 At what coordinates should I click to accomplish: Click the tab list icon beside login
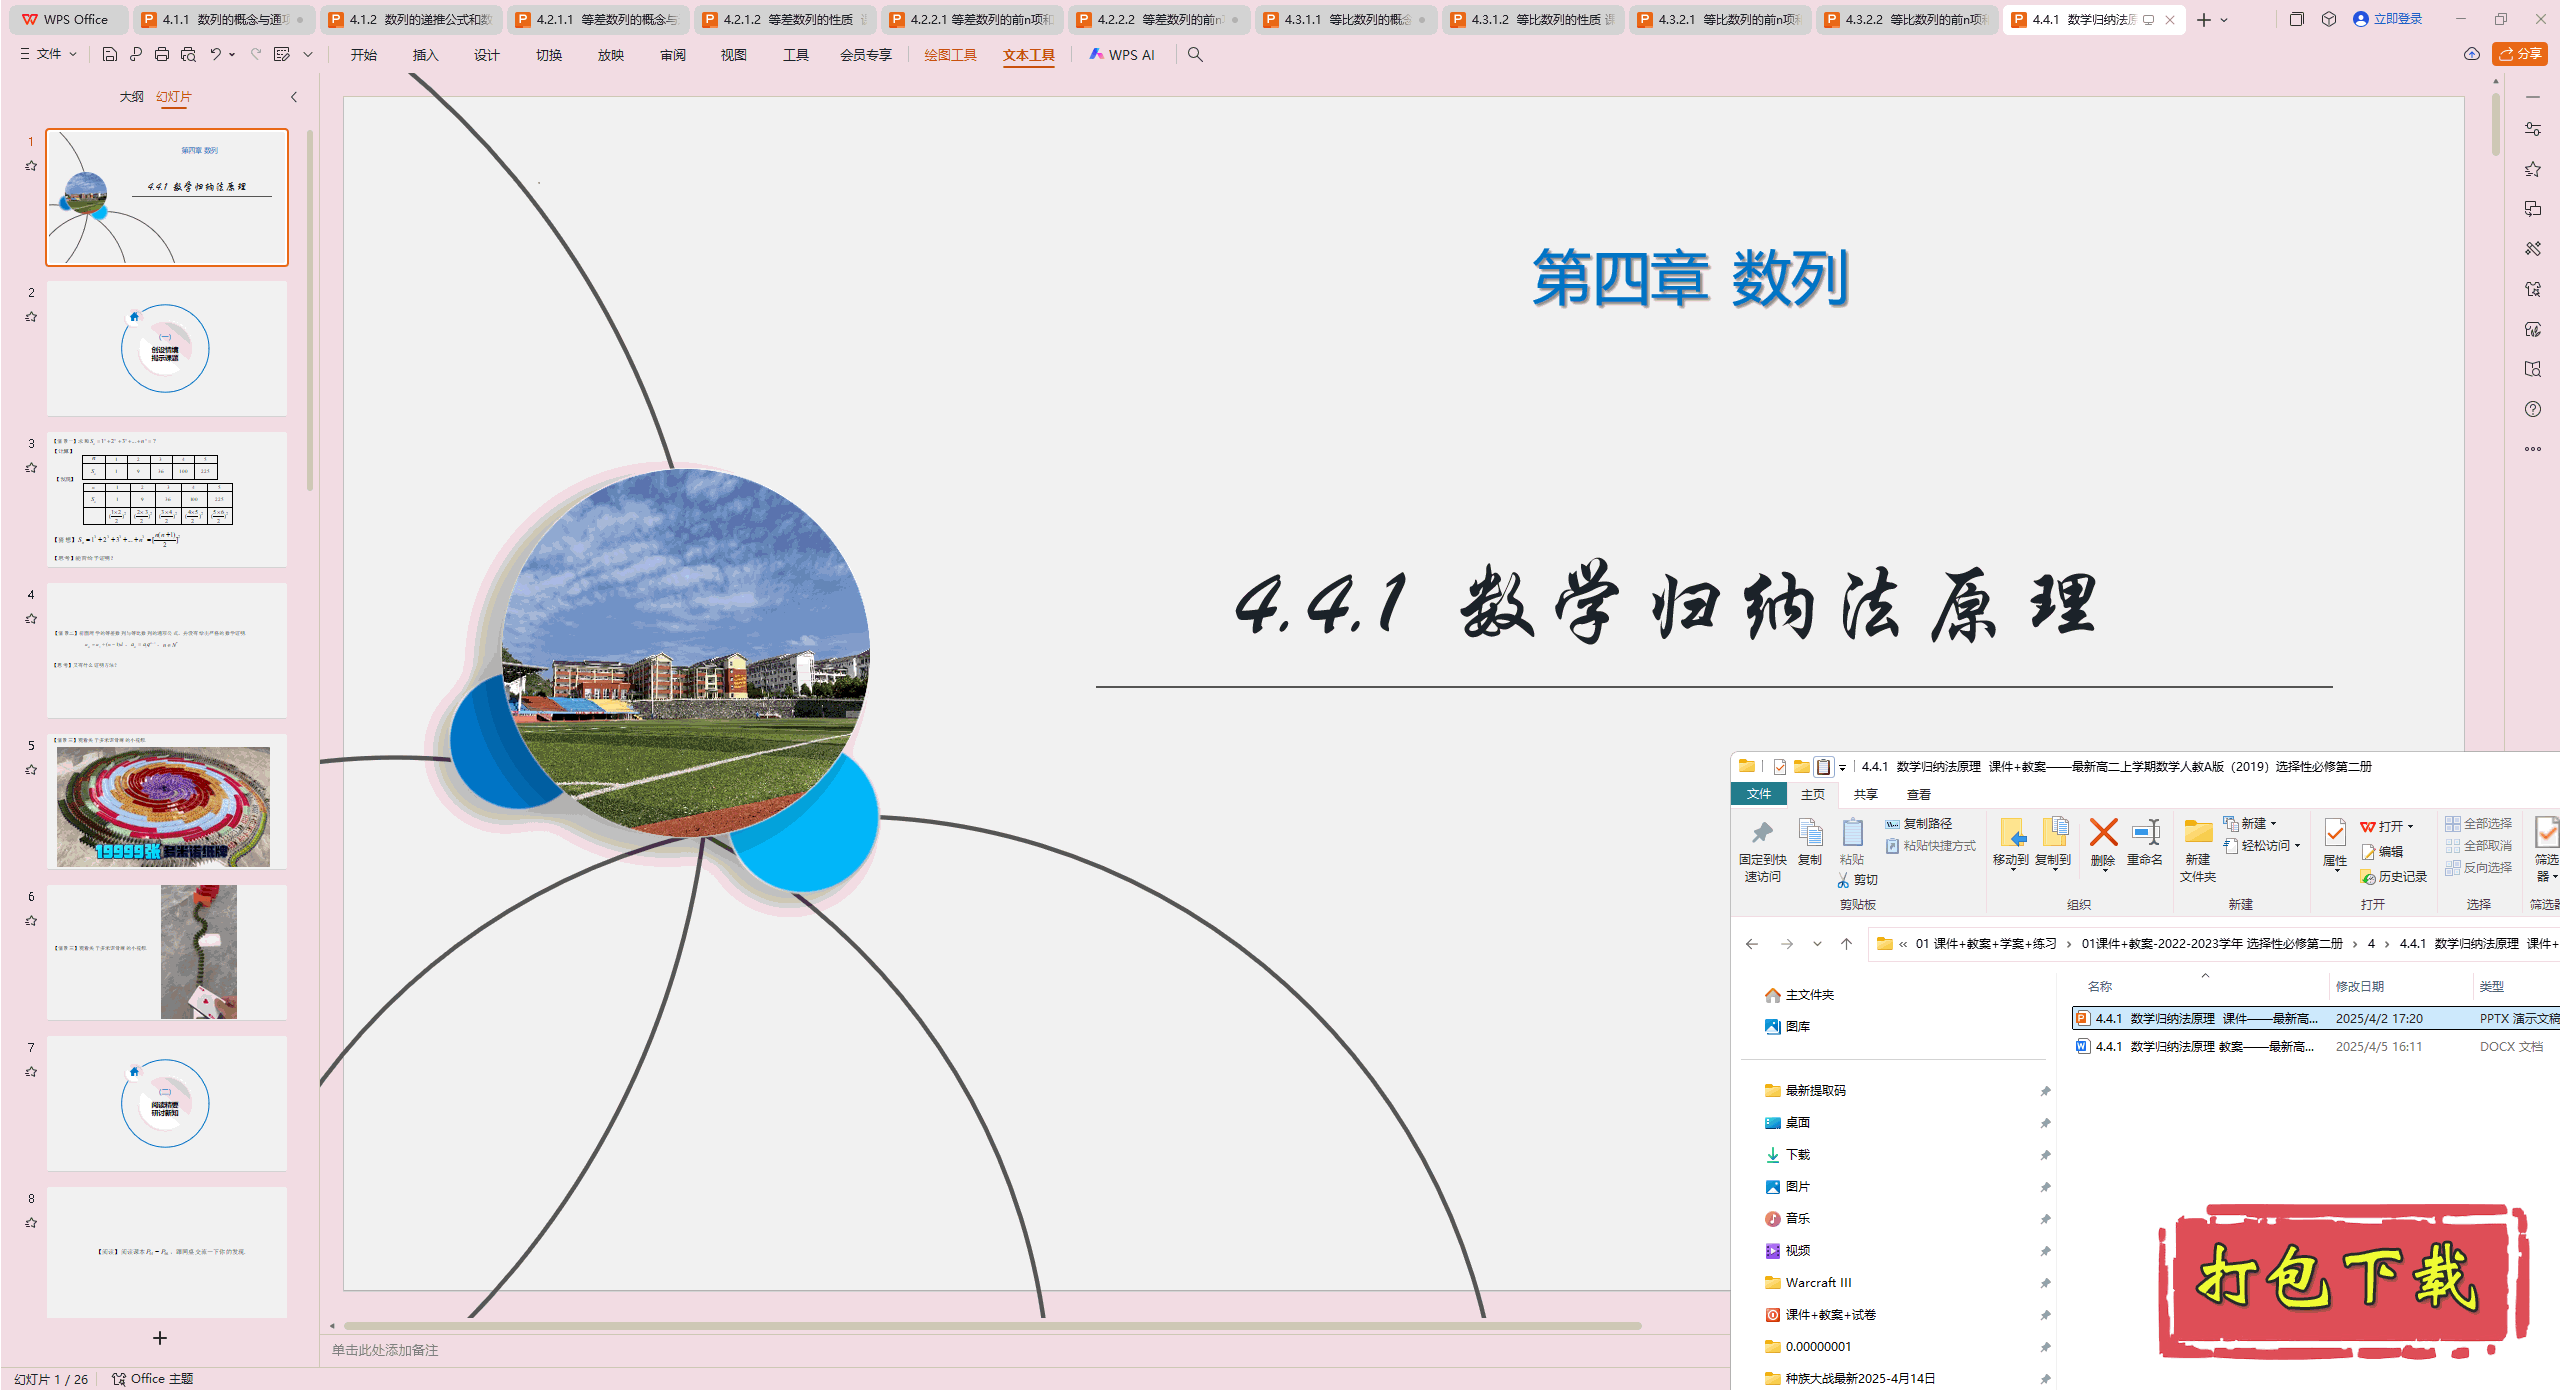tap(2297, 19)
